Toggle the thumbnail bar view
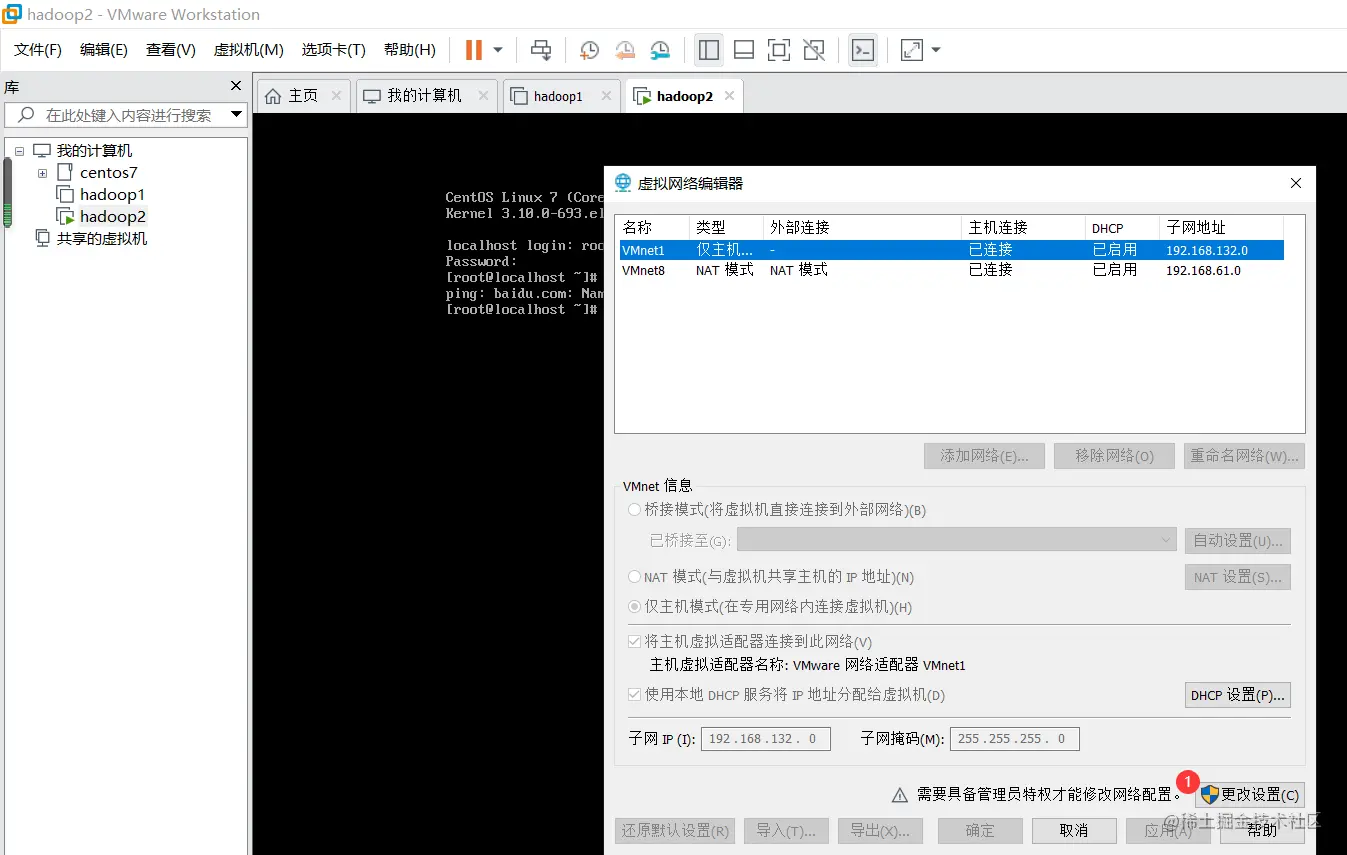 coord(744,50)
